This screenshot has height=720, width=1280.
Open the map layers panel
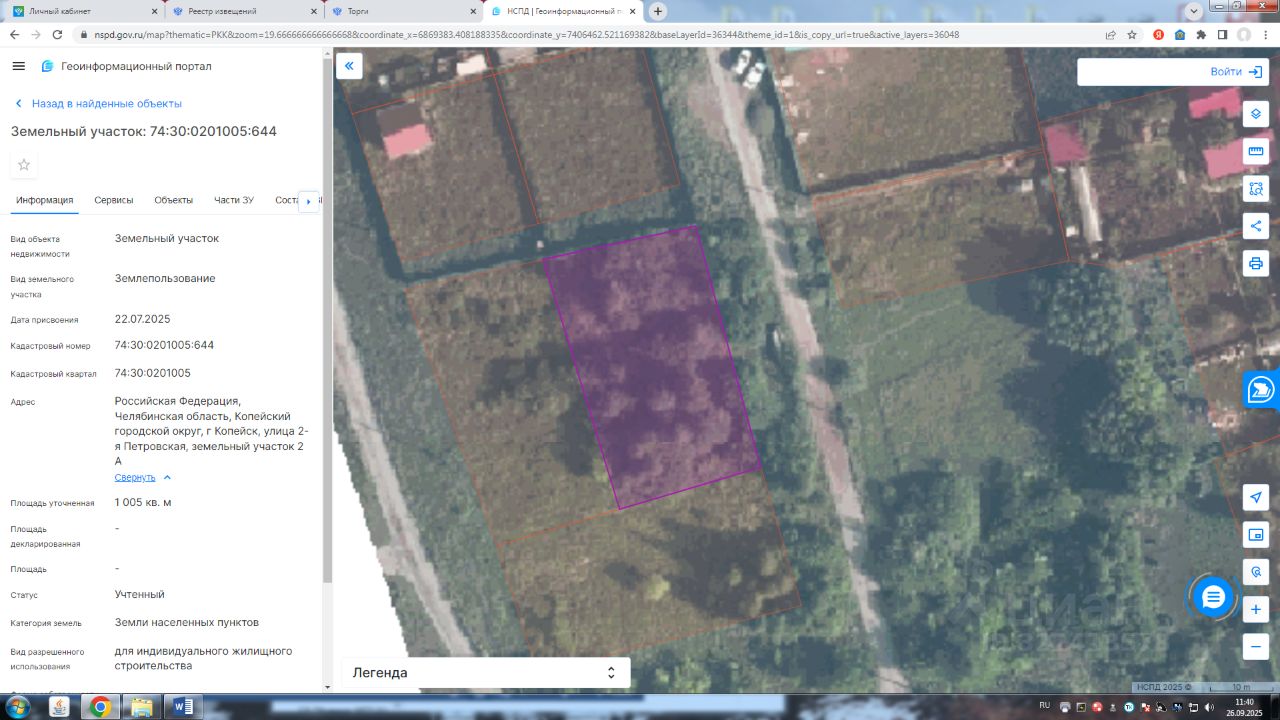coord(1256,114)
